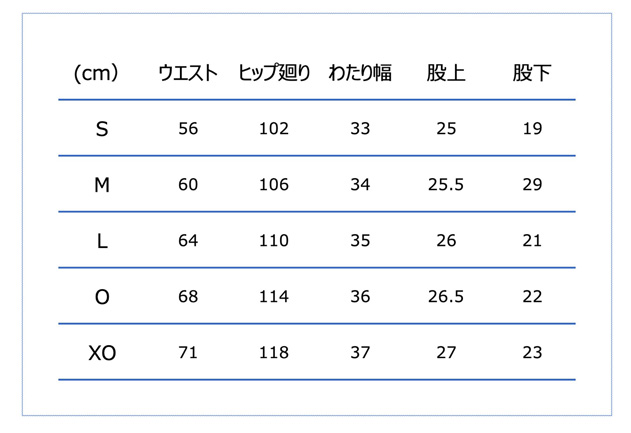
Task: Click the rise value 25.5
Action: point(446,185)
